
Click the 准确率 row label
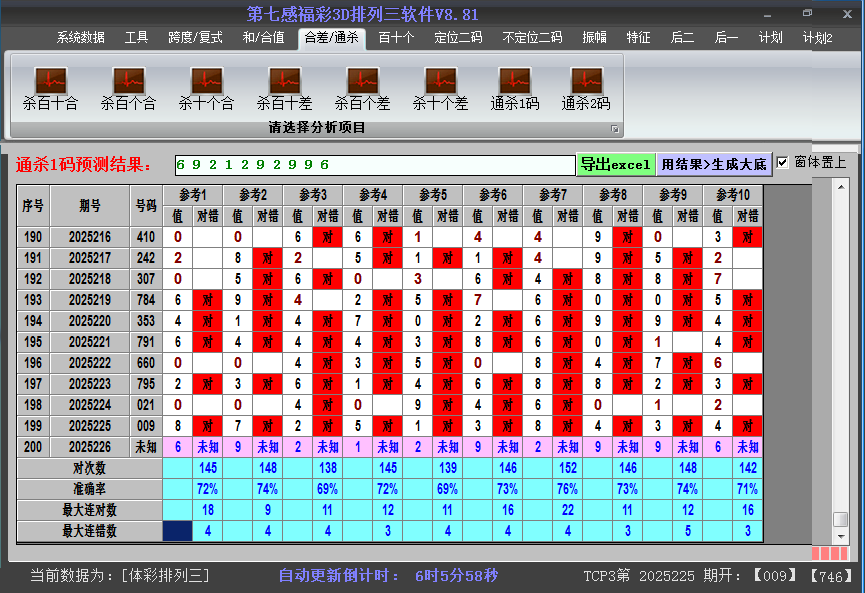point(89,489)
